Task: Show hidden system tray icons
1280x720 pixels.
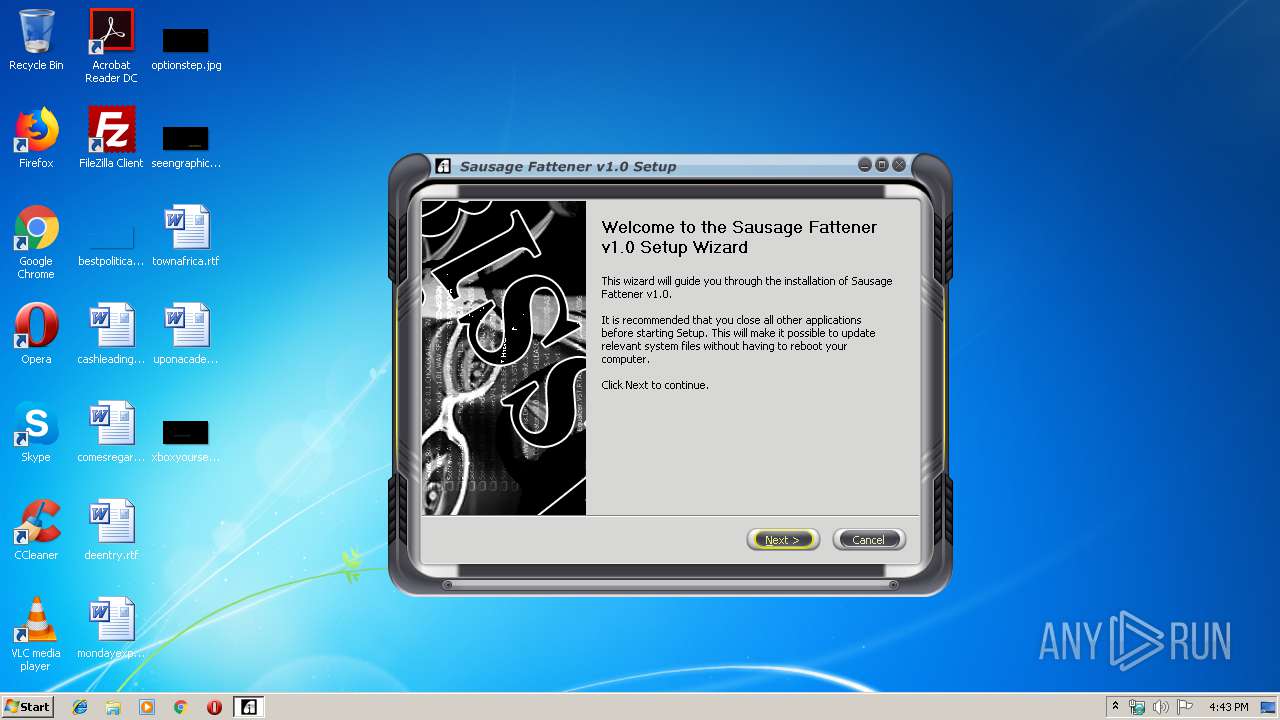Action: [1115, 707]
